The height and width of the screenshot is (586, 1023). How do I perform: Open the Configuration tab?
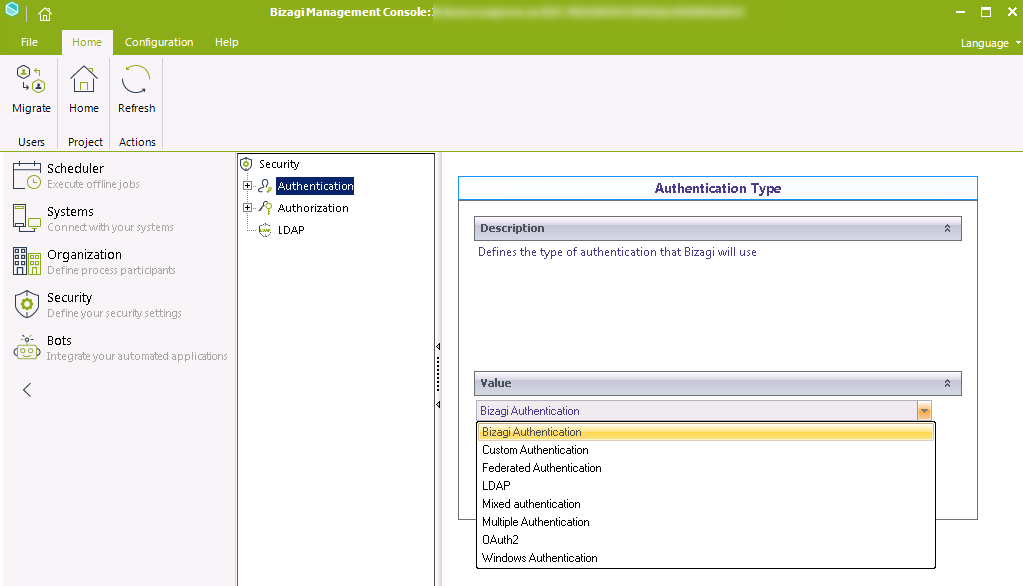coord(159,42)
